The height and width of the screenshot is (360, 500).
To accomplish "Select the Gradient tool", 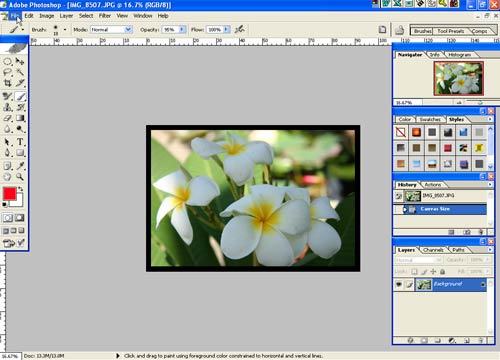I will coord(20,118).
